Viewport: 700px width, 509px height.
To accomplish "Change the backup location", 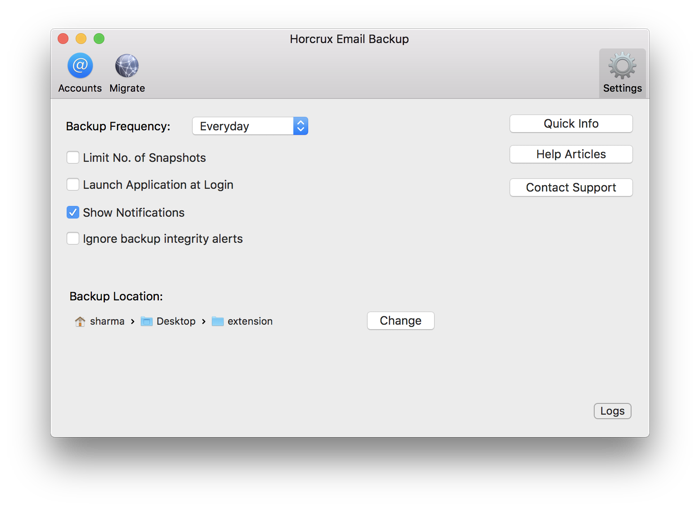I will [400, 321].
